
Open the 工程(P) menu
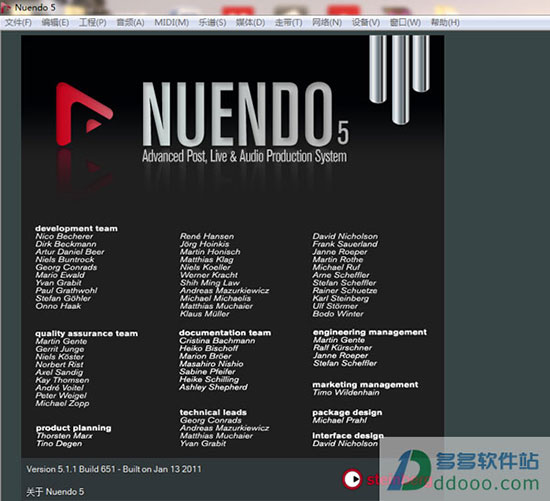(x=93, y=22)
